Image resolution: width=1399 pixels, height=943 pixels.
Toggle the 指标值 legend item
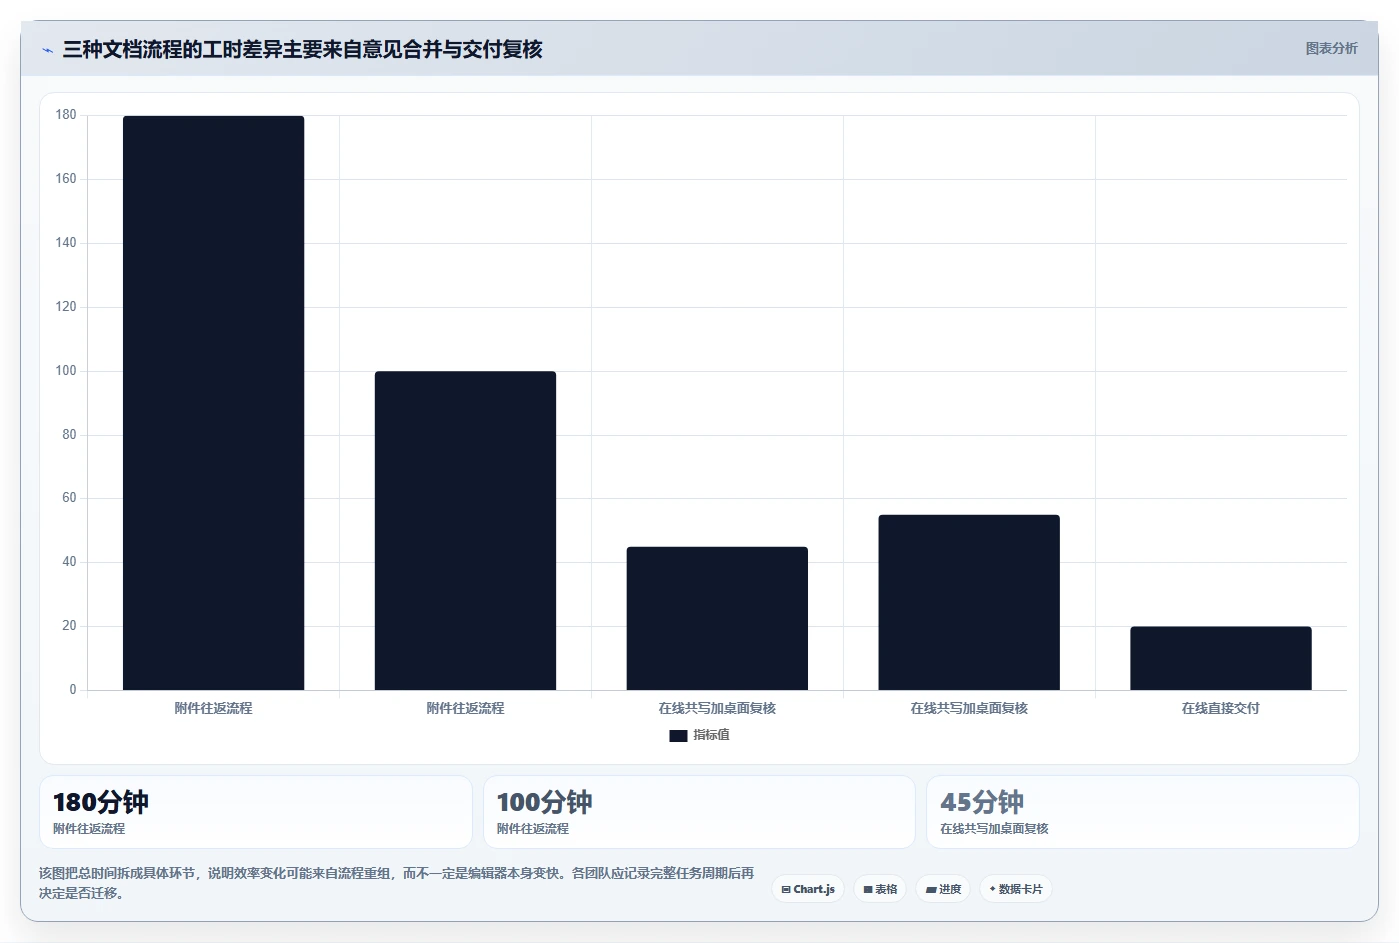[x=699, y=735]
